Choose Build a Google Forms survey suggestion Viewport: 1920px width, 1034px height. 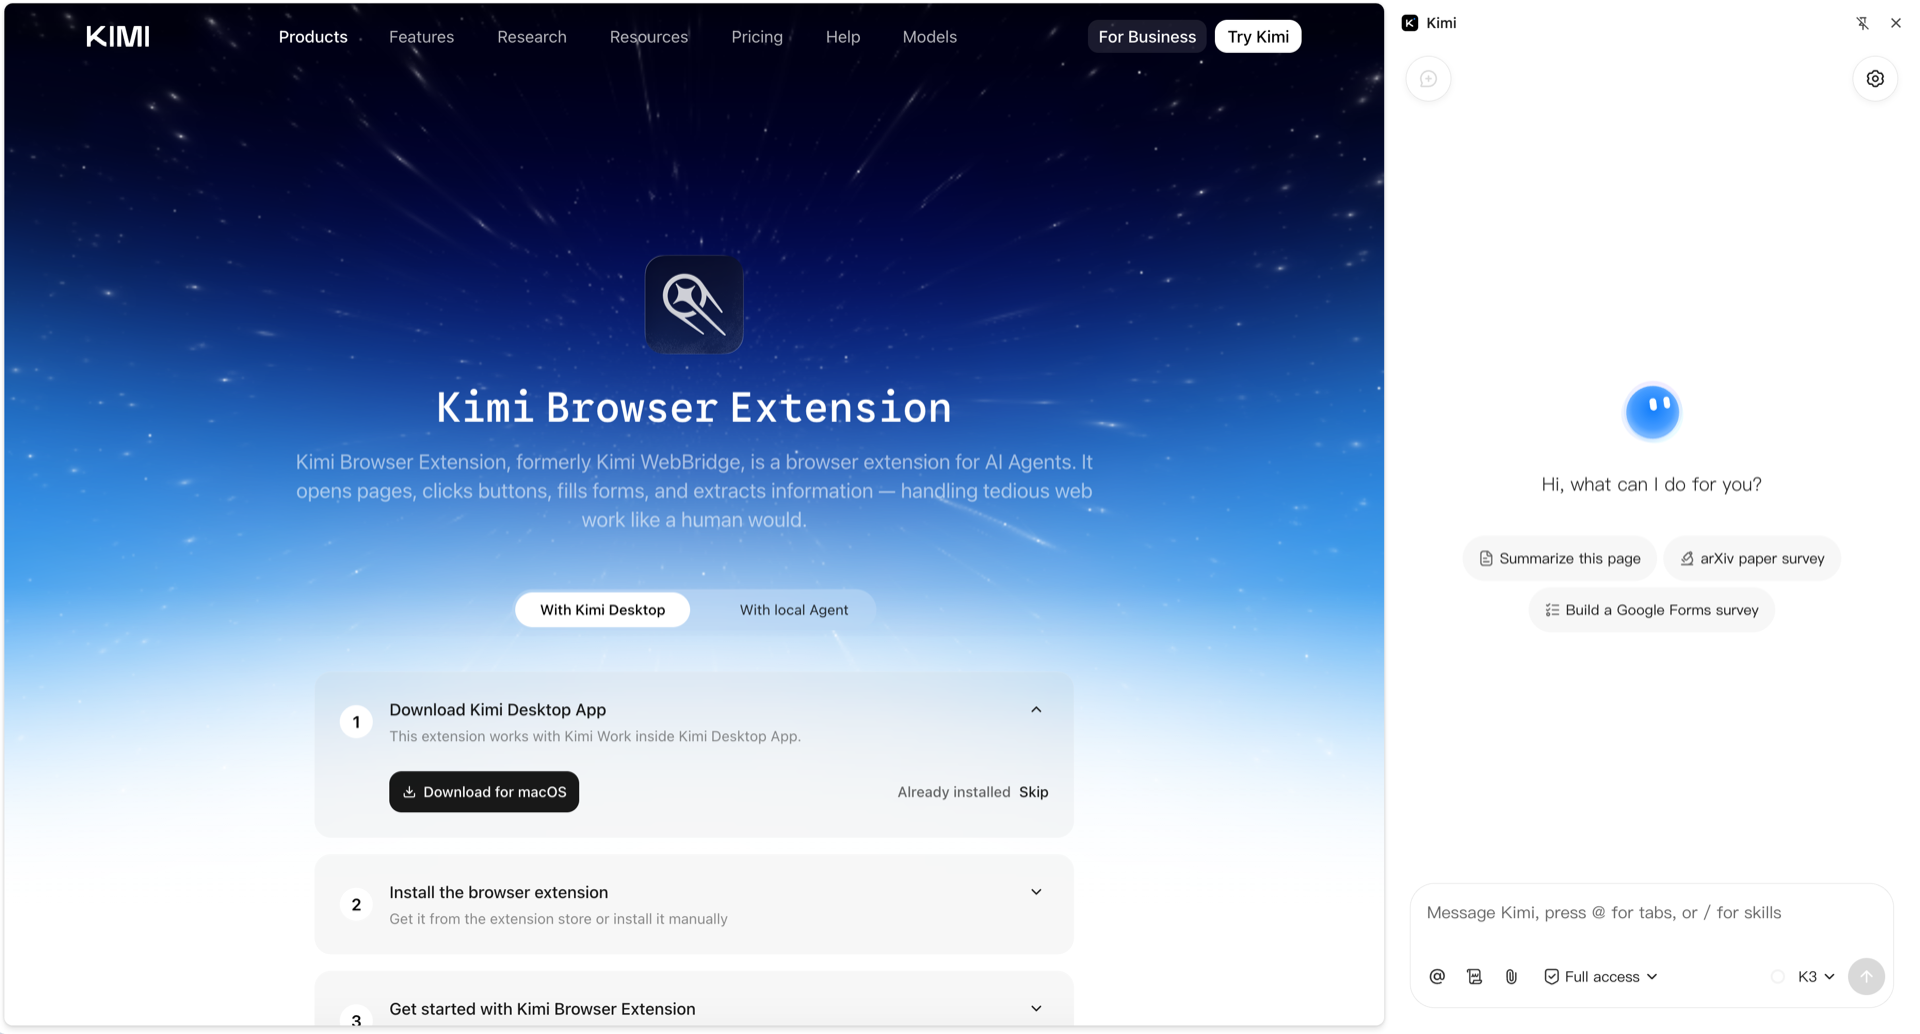point(1651,610)
